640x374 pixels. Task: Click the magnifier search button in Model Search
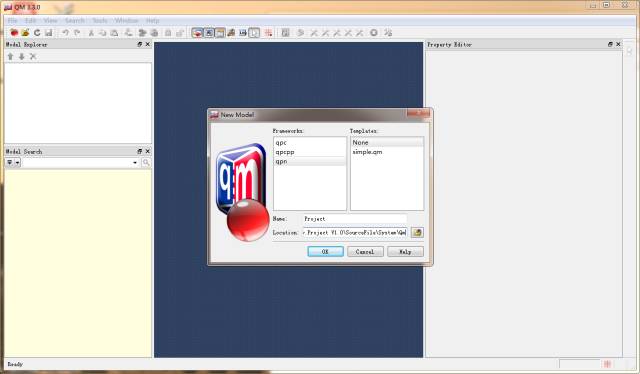pyautogui.click(x=146, y=163)
